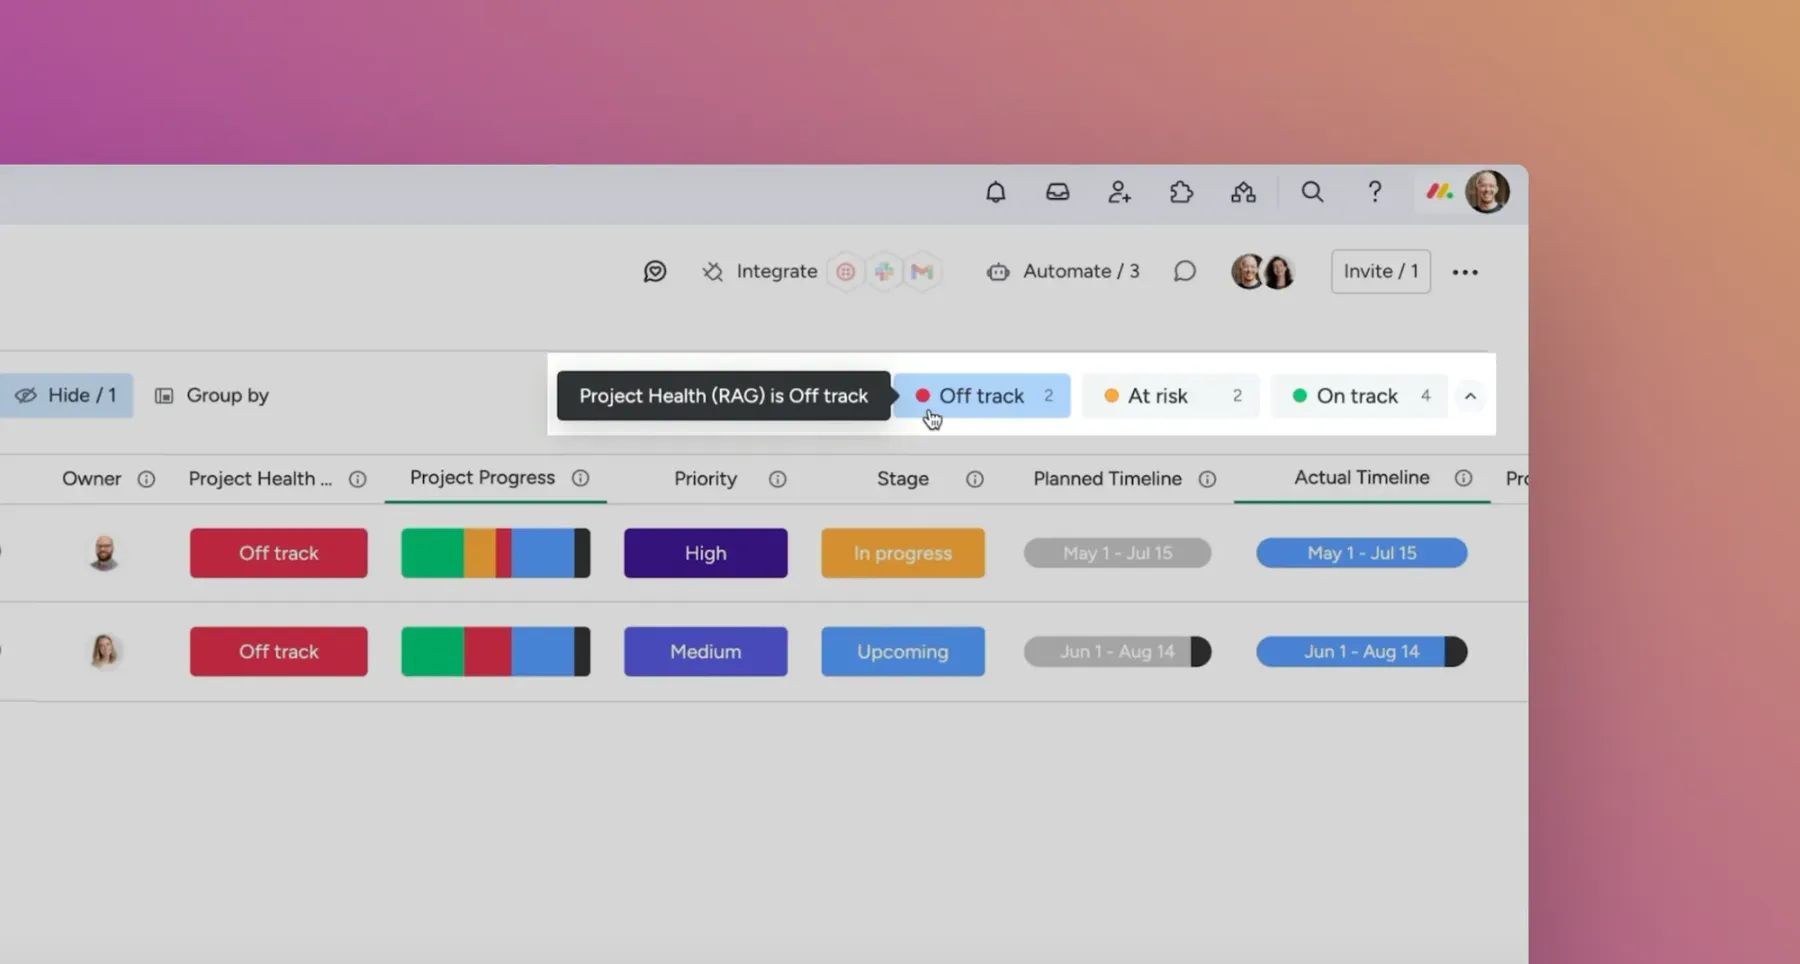Select the Actual Timeline column header
Image resolution: width=1800 pixels, height=964 pixels.
[x=1361, y=478]
